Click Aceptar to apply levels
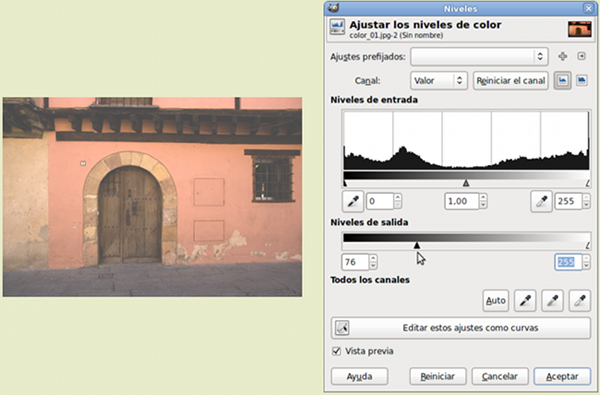This screenshot has width=600, height=395. click(562, 377)
